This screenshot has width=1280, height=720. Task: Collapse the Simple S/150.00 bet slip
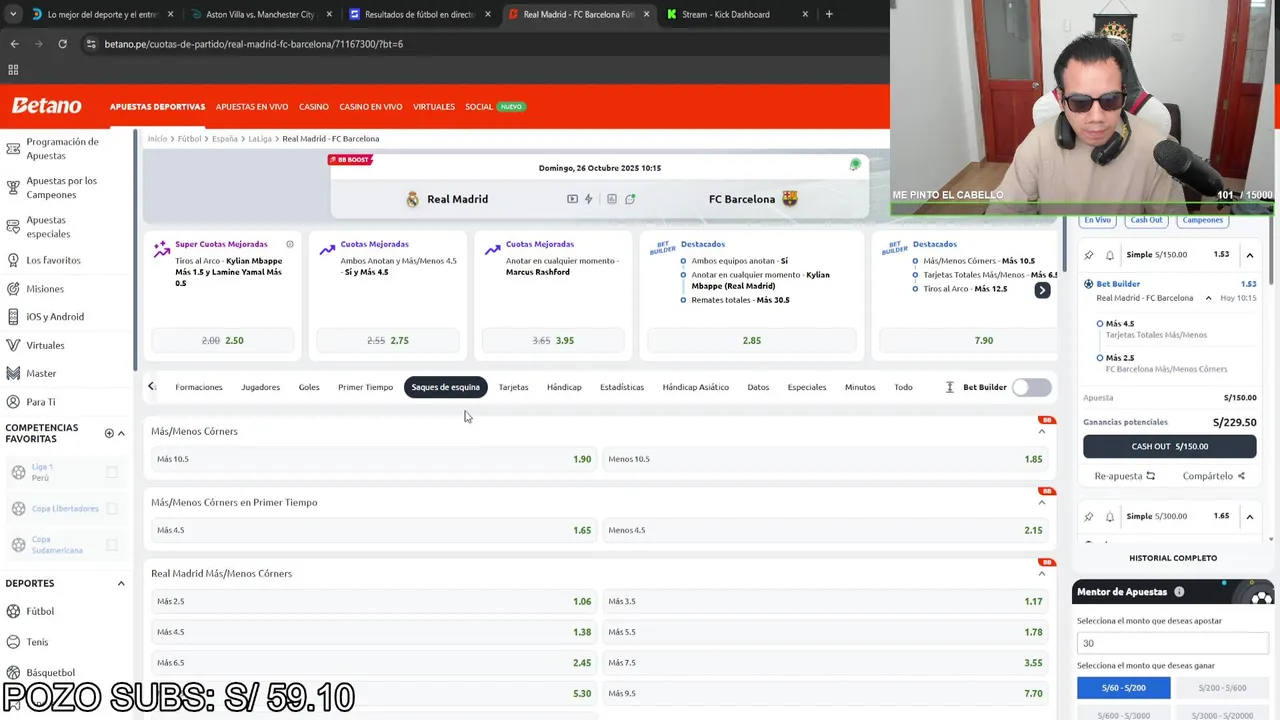pos(1250,255)
